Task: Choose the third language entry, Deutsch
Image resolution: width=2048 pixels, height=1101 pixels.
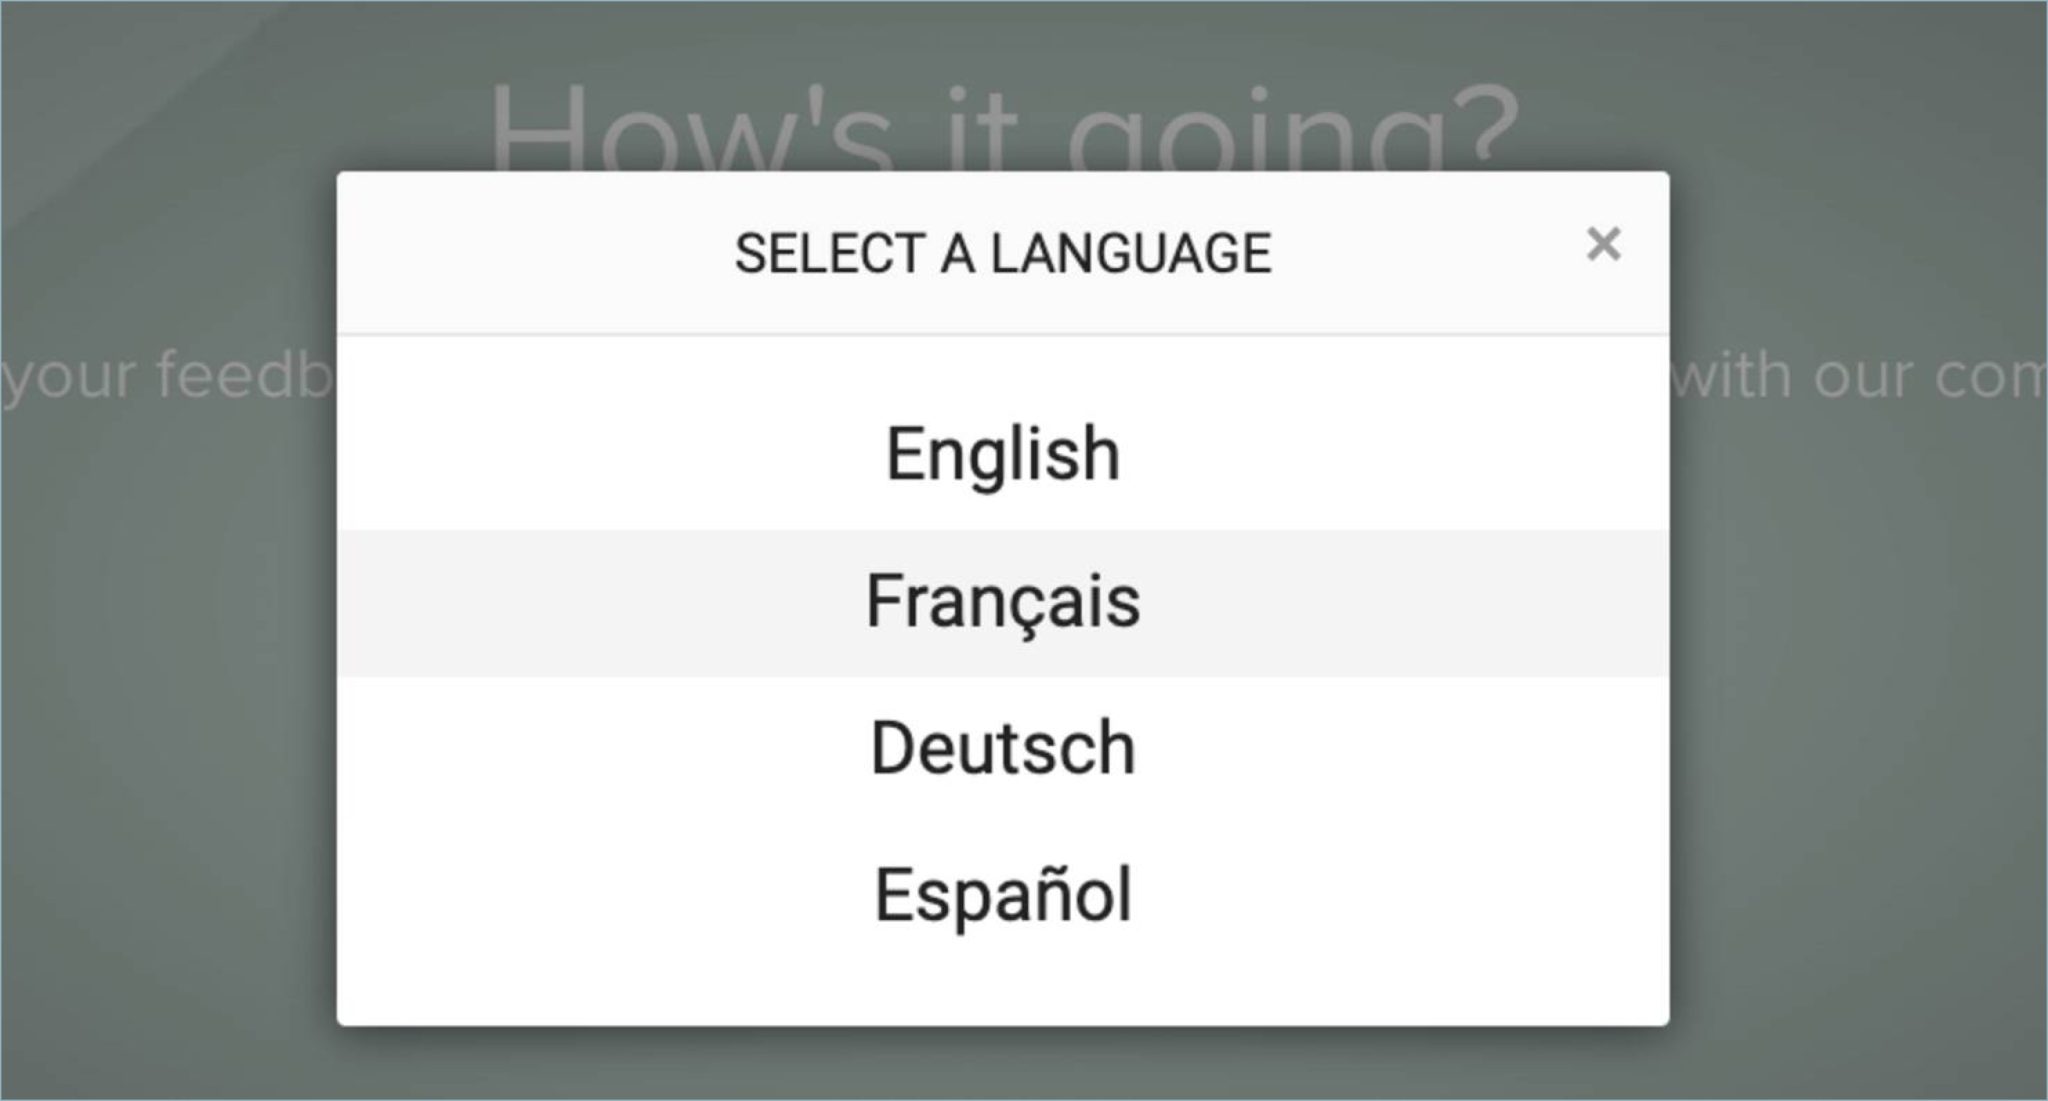Action: (x=1002, y=748)
